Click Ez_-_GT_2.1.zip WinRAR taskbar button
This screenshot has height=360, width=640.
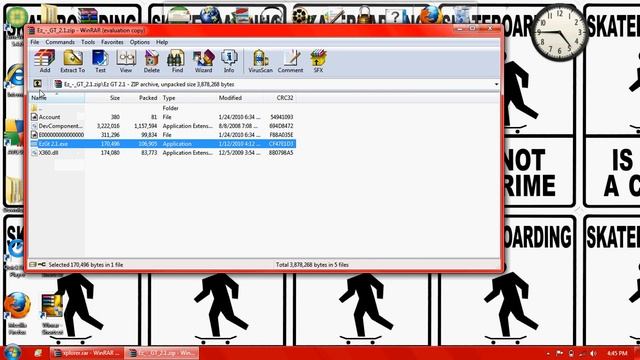click(162, 353)
